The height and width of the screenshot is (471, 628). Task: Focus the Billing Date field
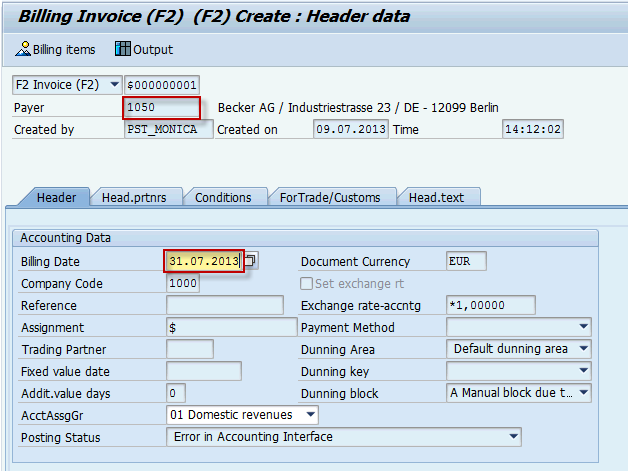point(204,261)
